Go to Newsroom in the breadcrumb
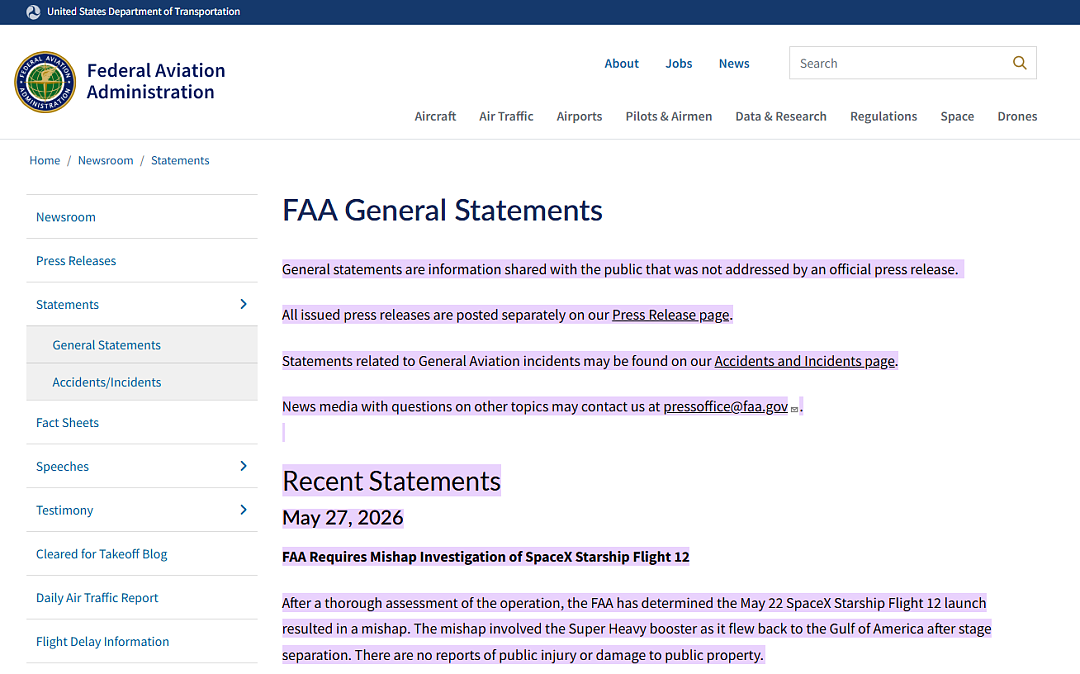Image resolution: width=1080 pixels, height=674 pixels. [x=105, y=160]
